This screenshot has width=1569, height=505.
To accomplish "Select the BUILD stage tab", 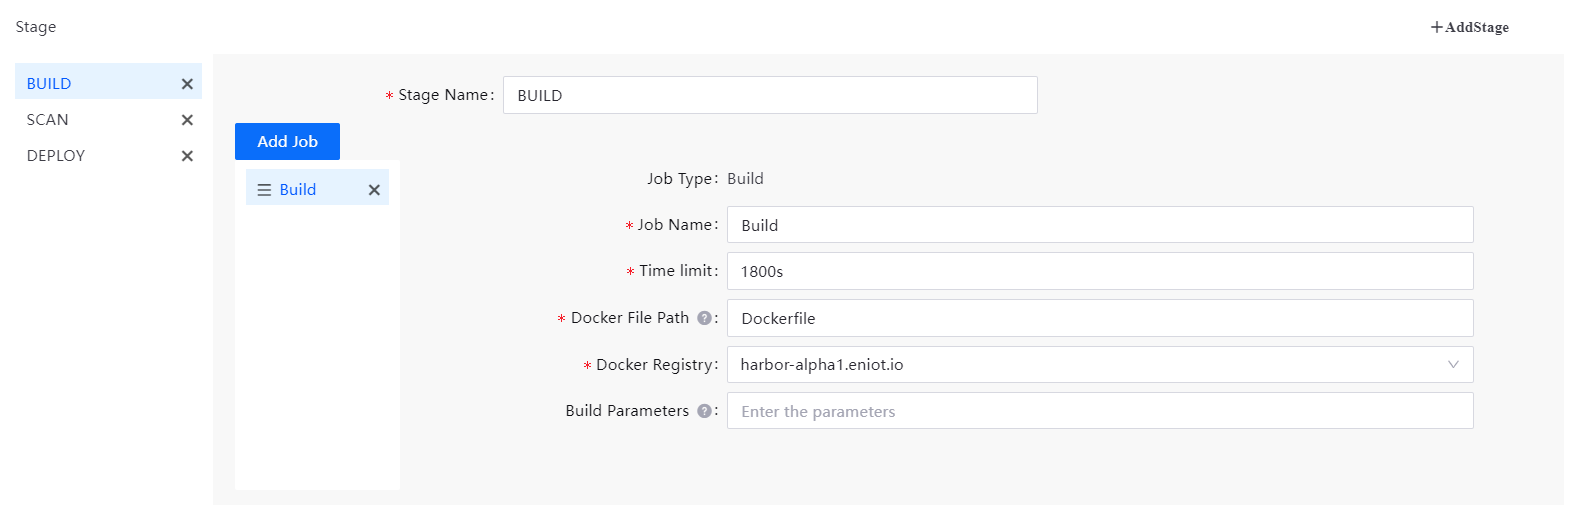I will pyautogui.click(x=108, y=81).
